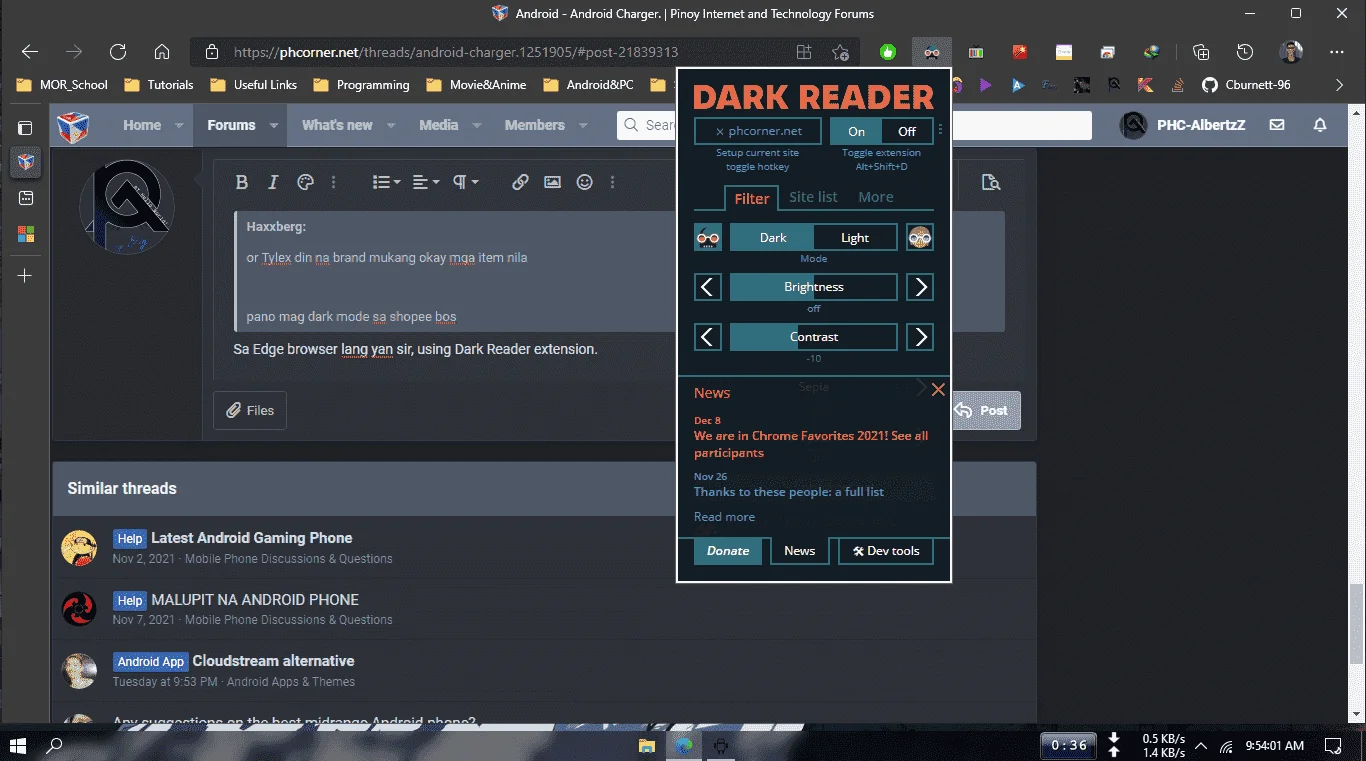Open the Dark Reader settings dots menu
Viewport: 1366px width, 761px height.
pos(940,131)
